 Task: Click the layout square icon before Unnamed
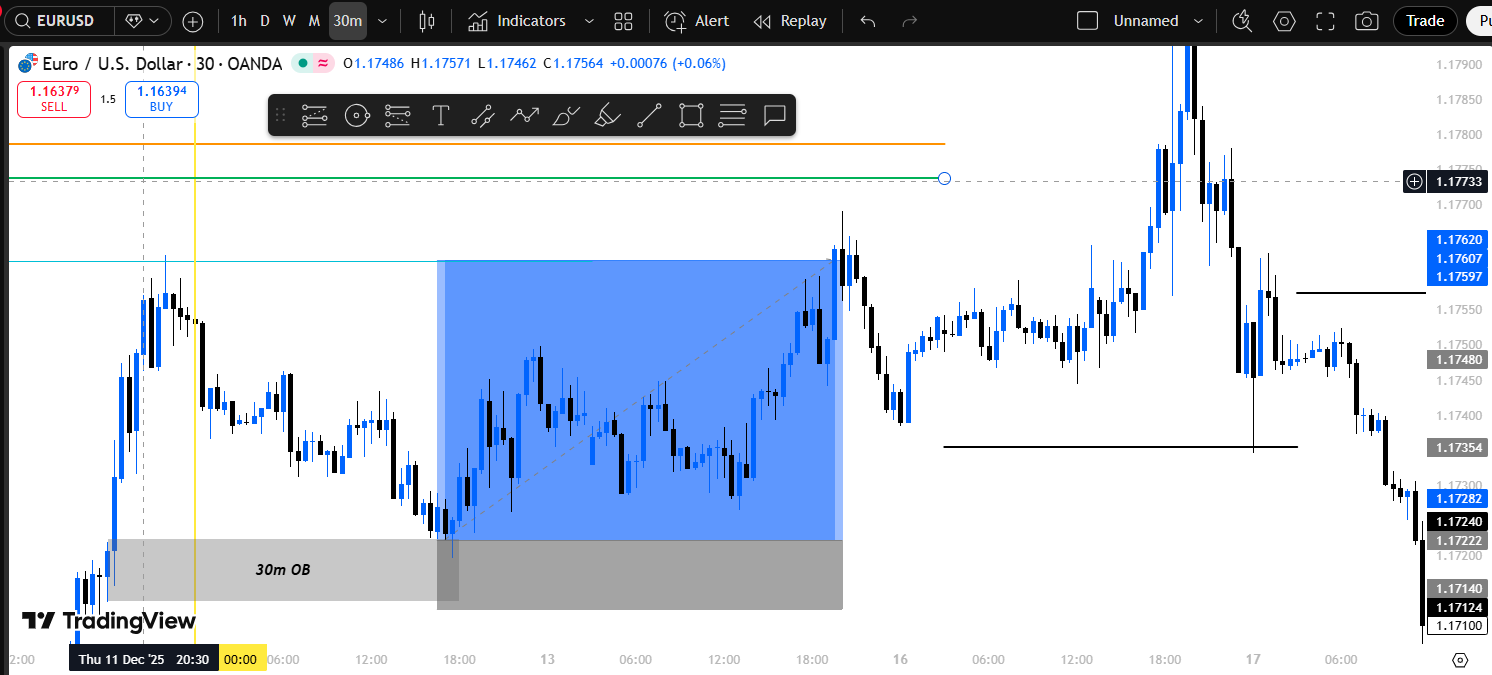(x=1087, y=21)
